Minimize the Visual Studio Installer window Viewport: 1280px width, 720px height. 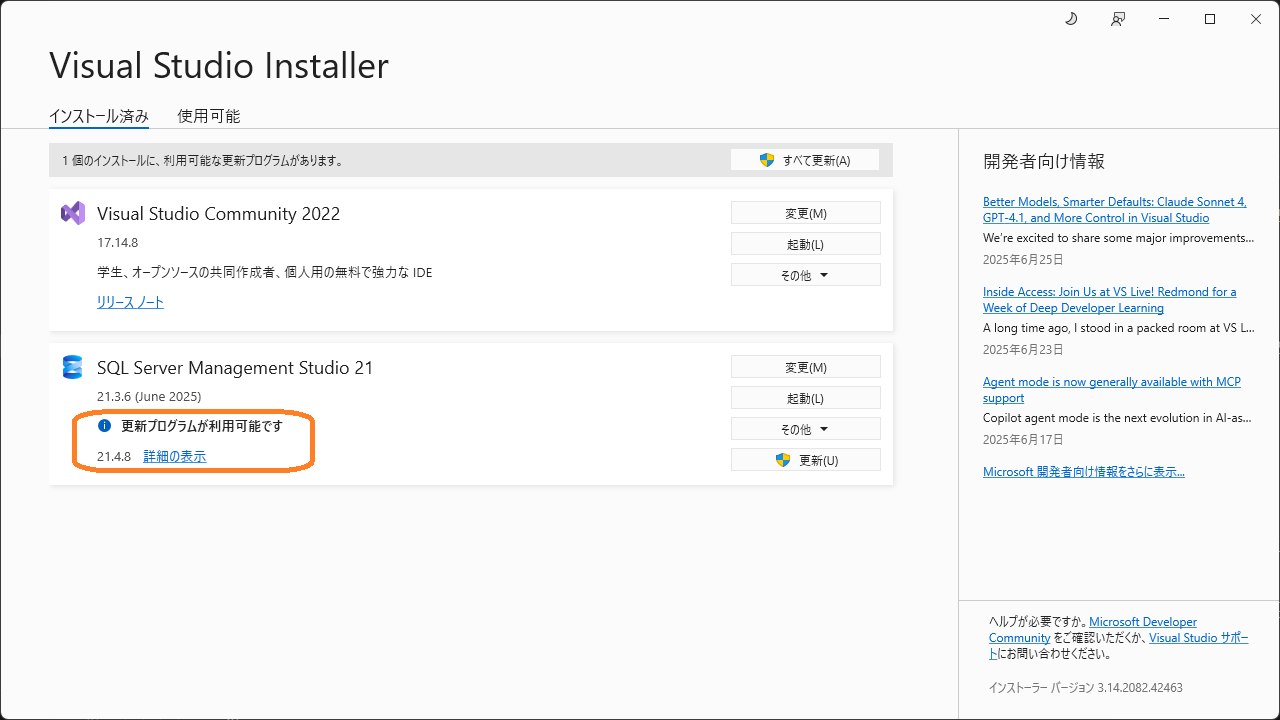pyautogui.click(x=1164, y=19)
